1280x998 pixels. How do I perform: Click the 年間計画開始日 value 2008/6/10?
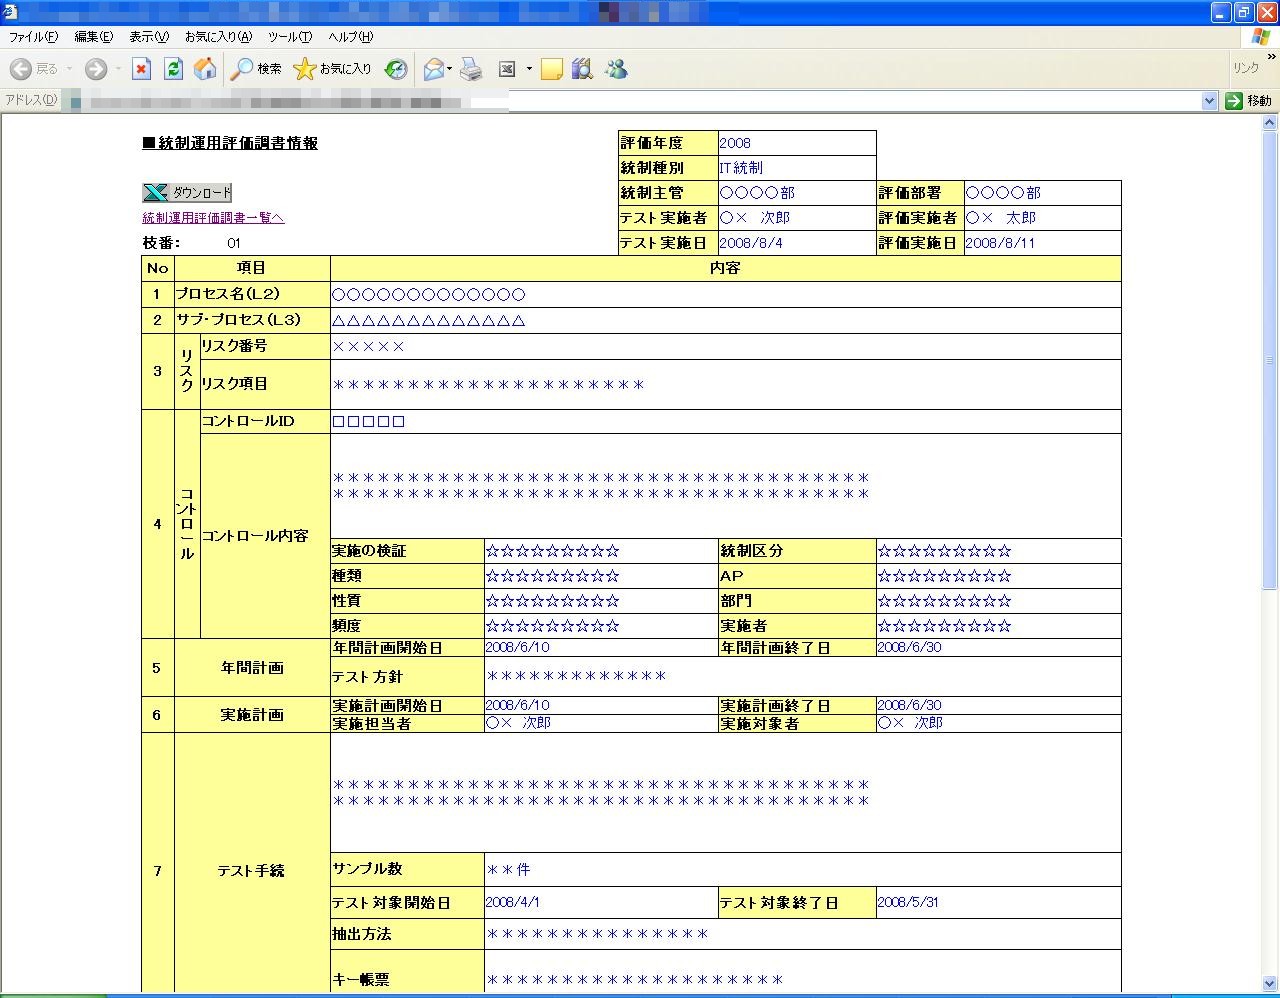coord(517,647)
